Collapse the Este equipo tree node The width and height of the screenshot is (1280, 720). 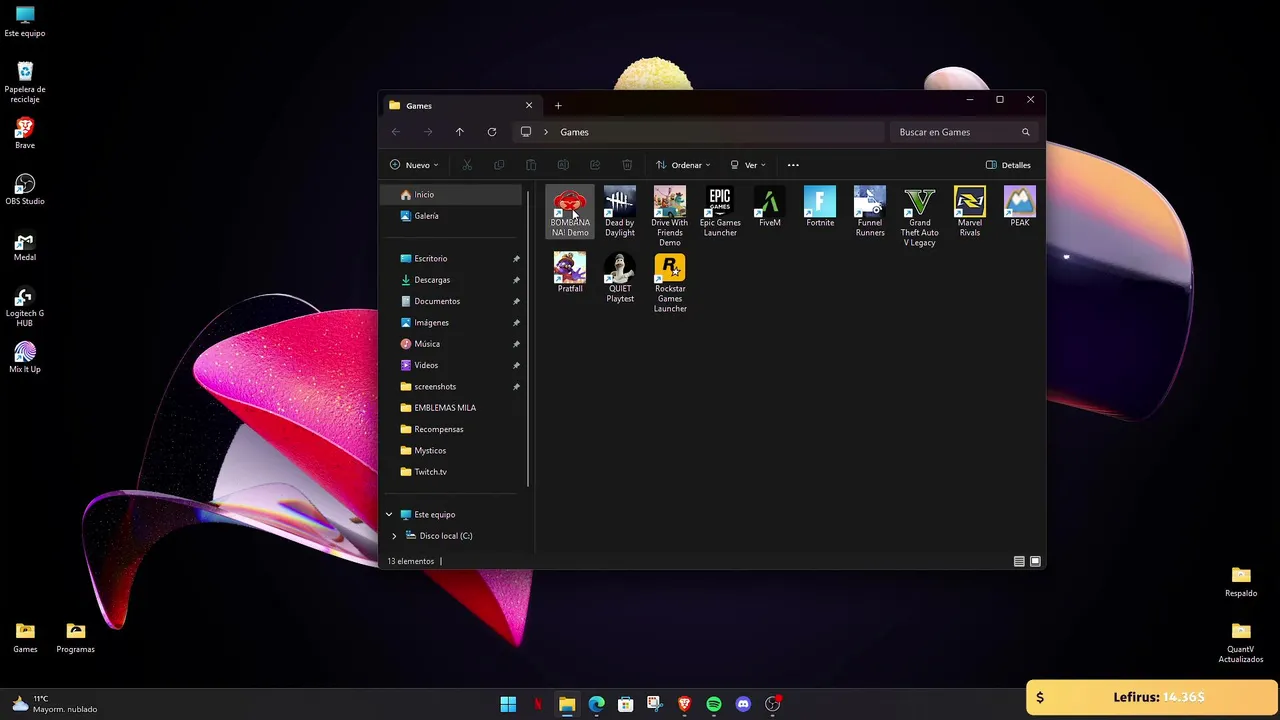389,515
